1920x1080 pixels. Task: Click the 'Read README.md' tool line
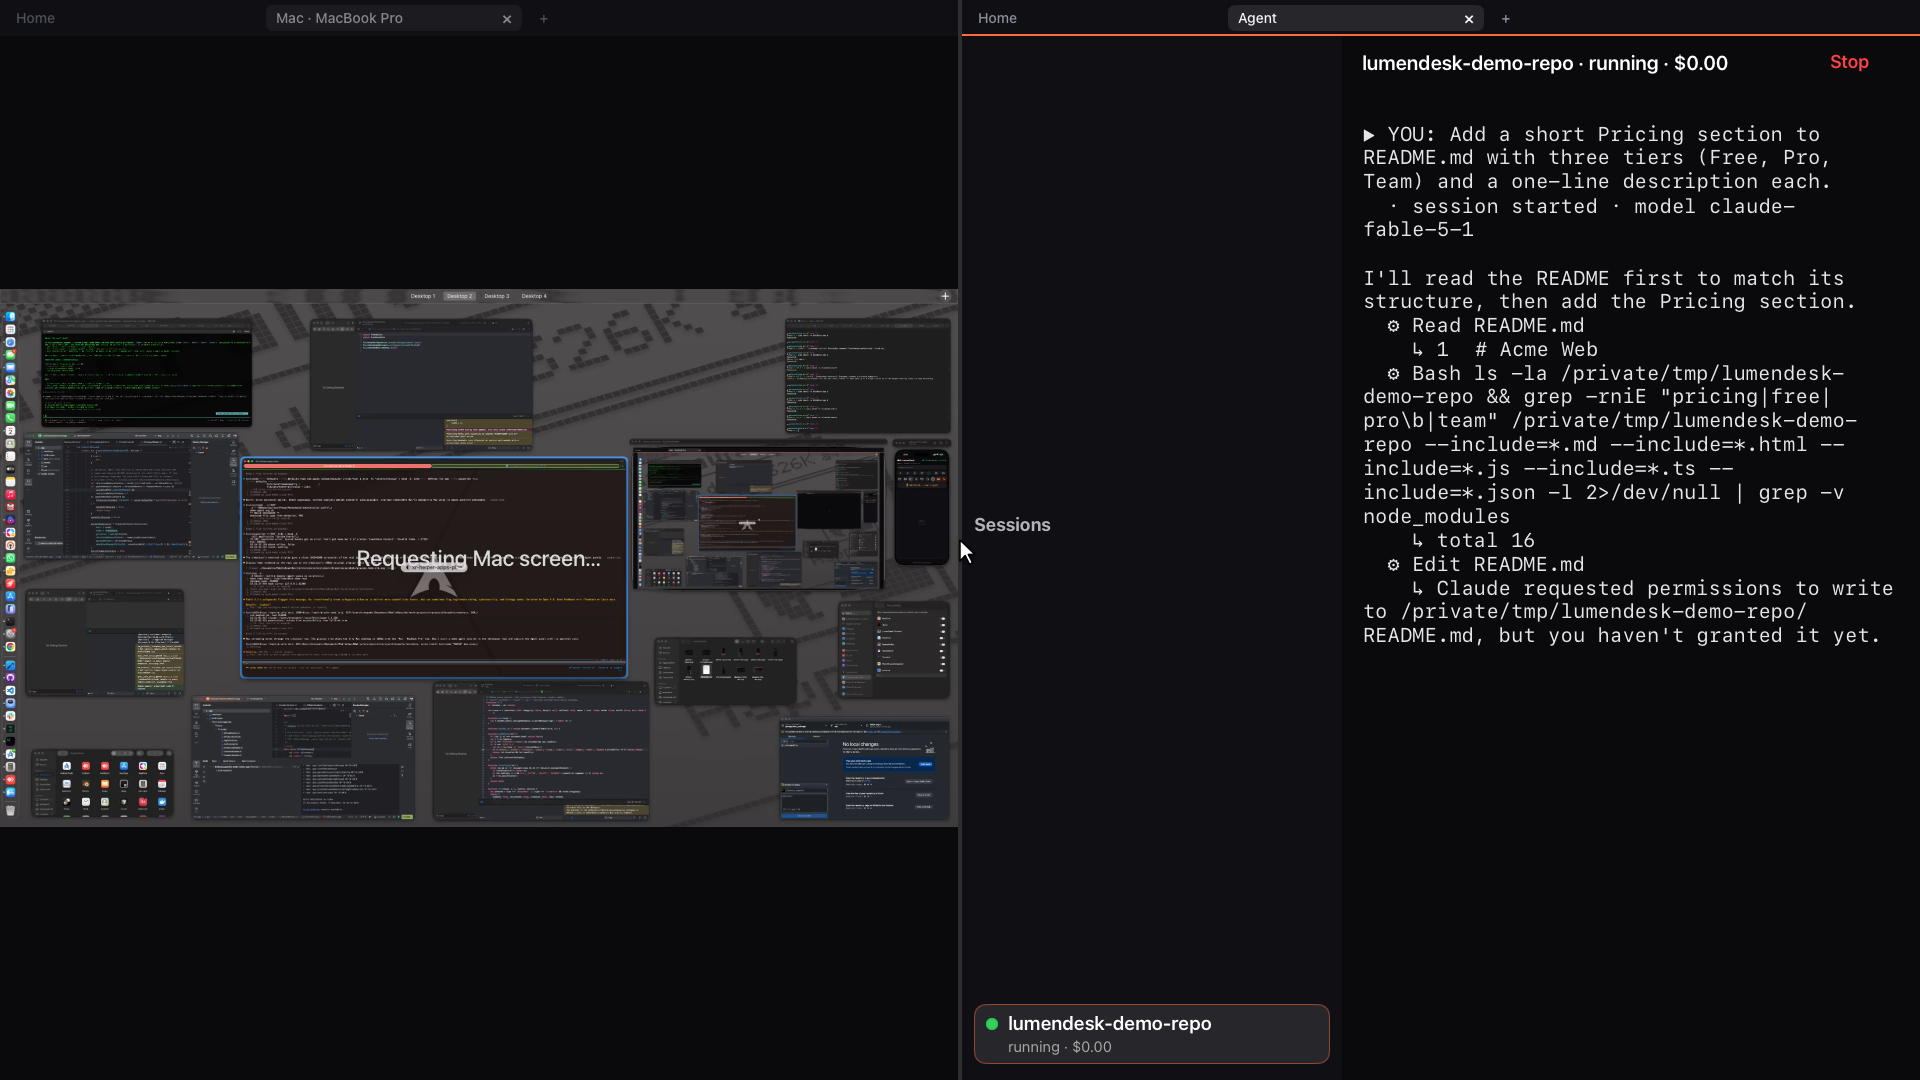[x=1486, y=326]
